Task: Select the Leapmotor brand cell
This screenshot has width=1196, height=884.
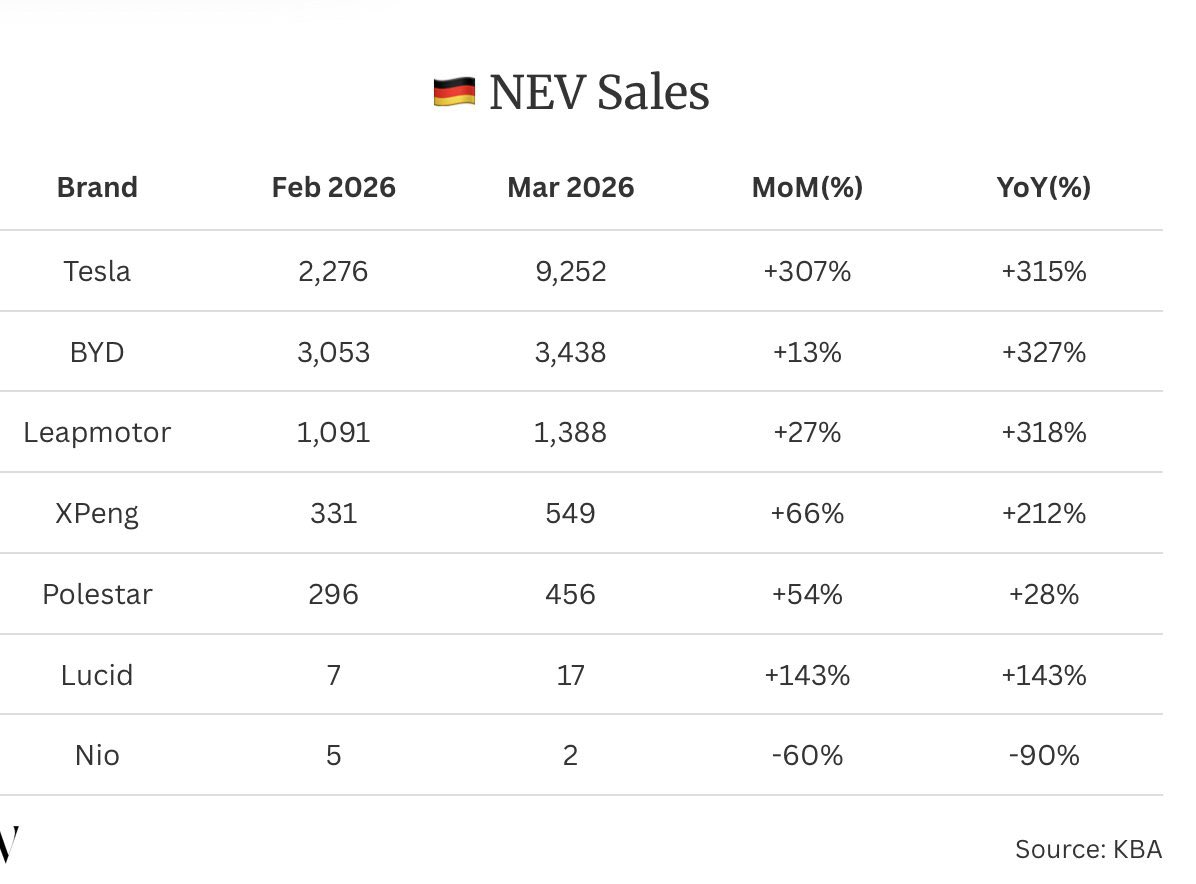Action: [x=97, y=432]
